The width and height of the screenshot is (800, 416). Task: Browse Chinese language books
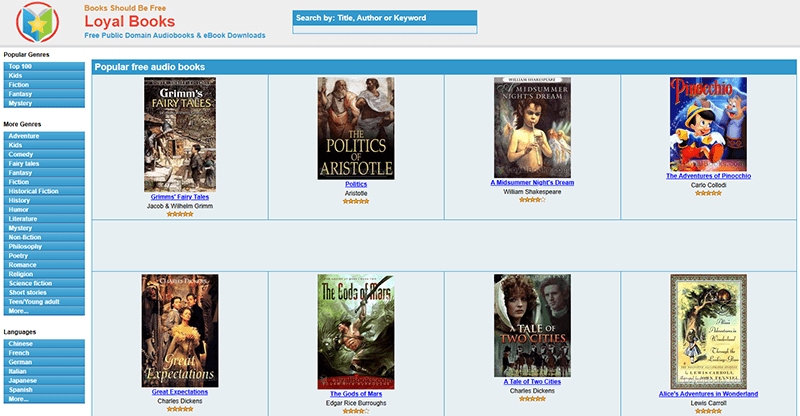pyautogui.click(x=44, y=344)
